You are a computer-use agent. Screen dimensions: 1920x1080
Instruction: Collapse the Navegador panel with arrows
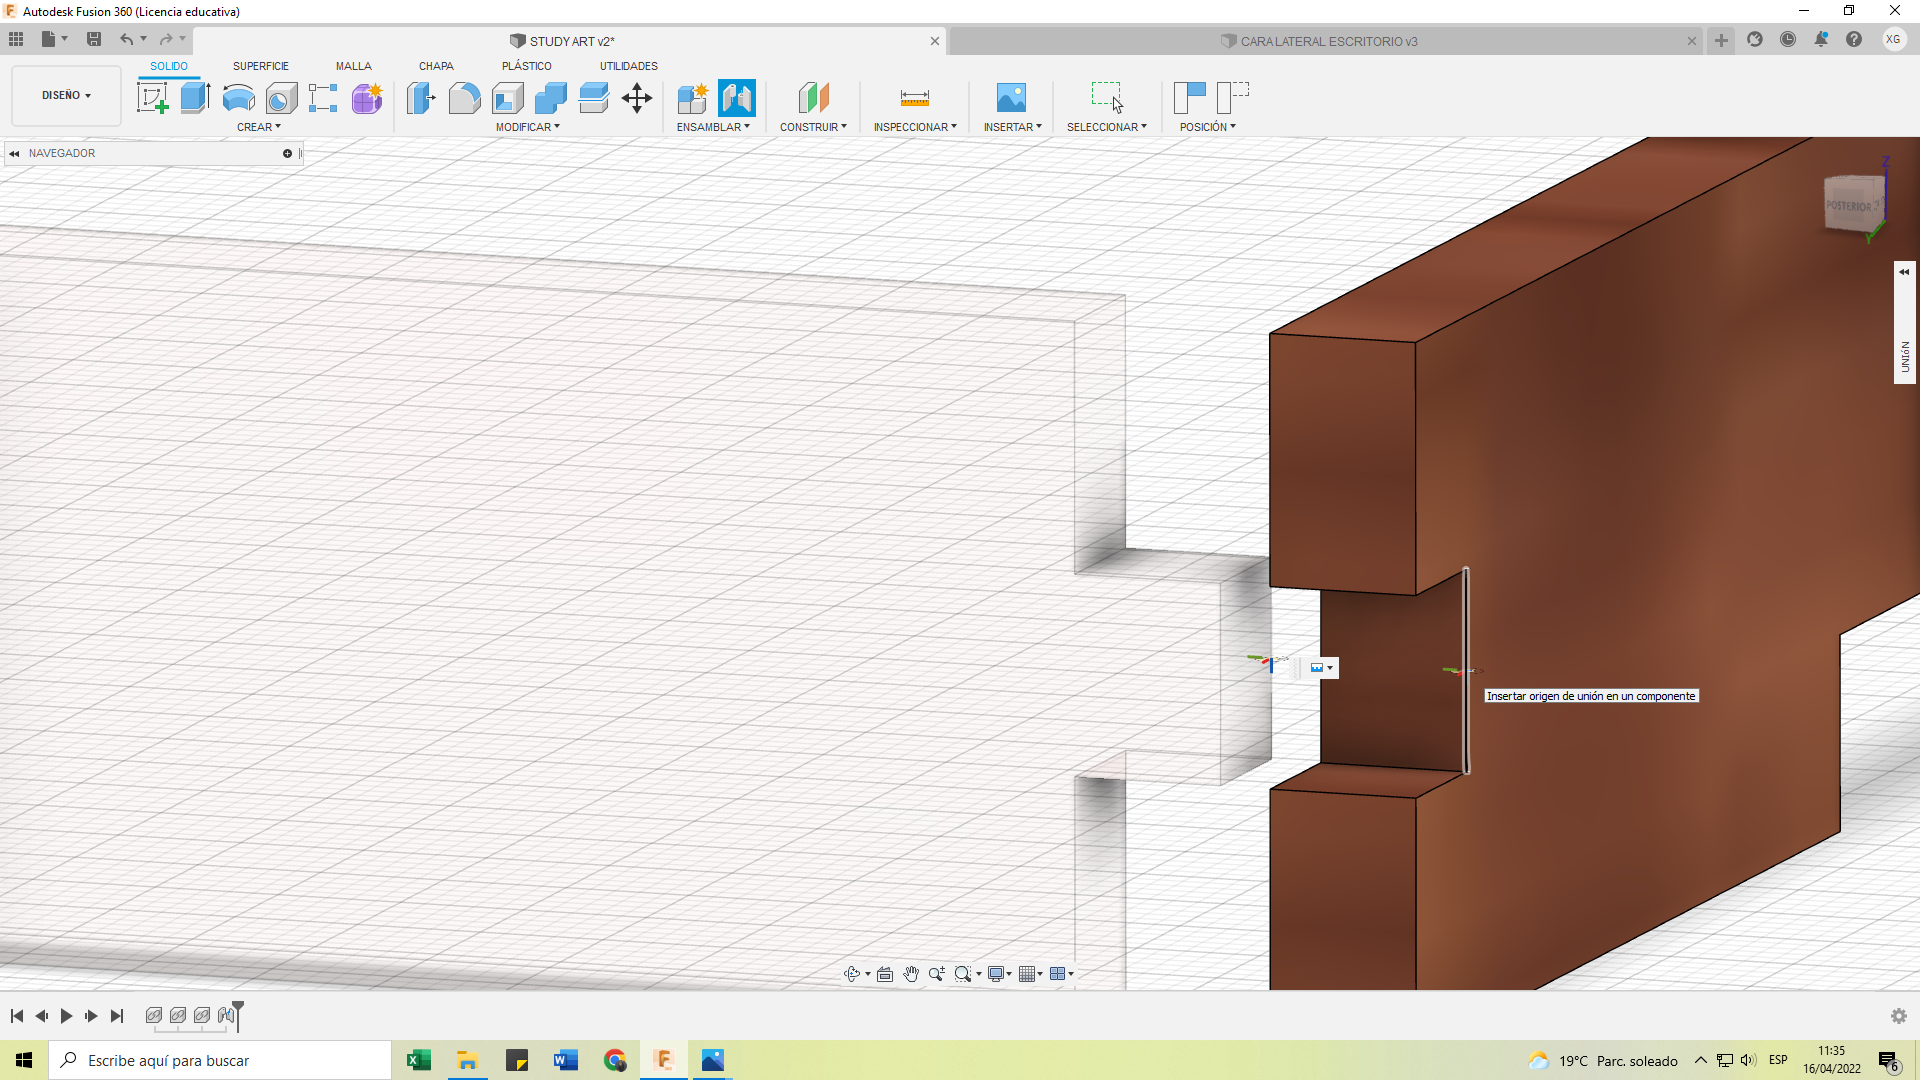click(14, 154)
